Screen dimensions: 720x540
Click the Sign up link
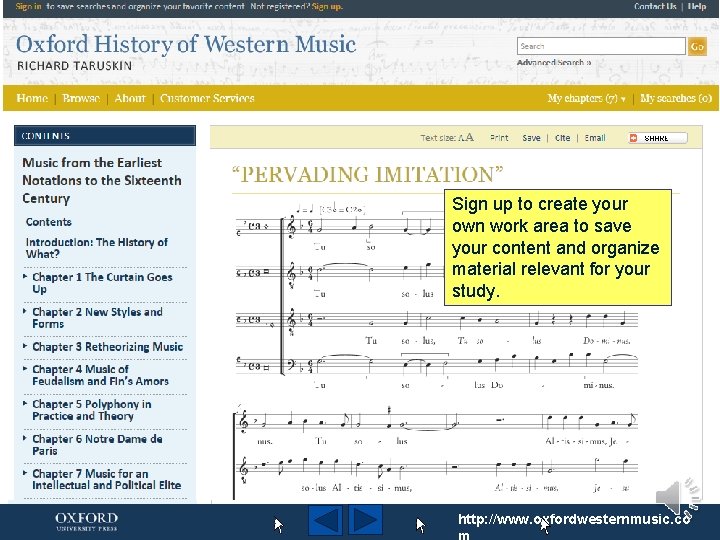(x=327, y=6)
